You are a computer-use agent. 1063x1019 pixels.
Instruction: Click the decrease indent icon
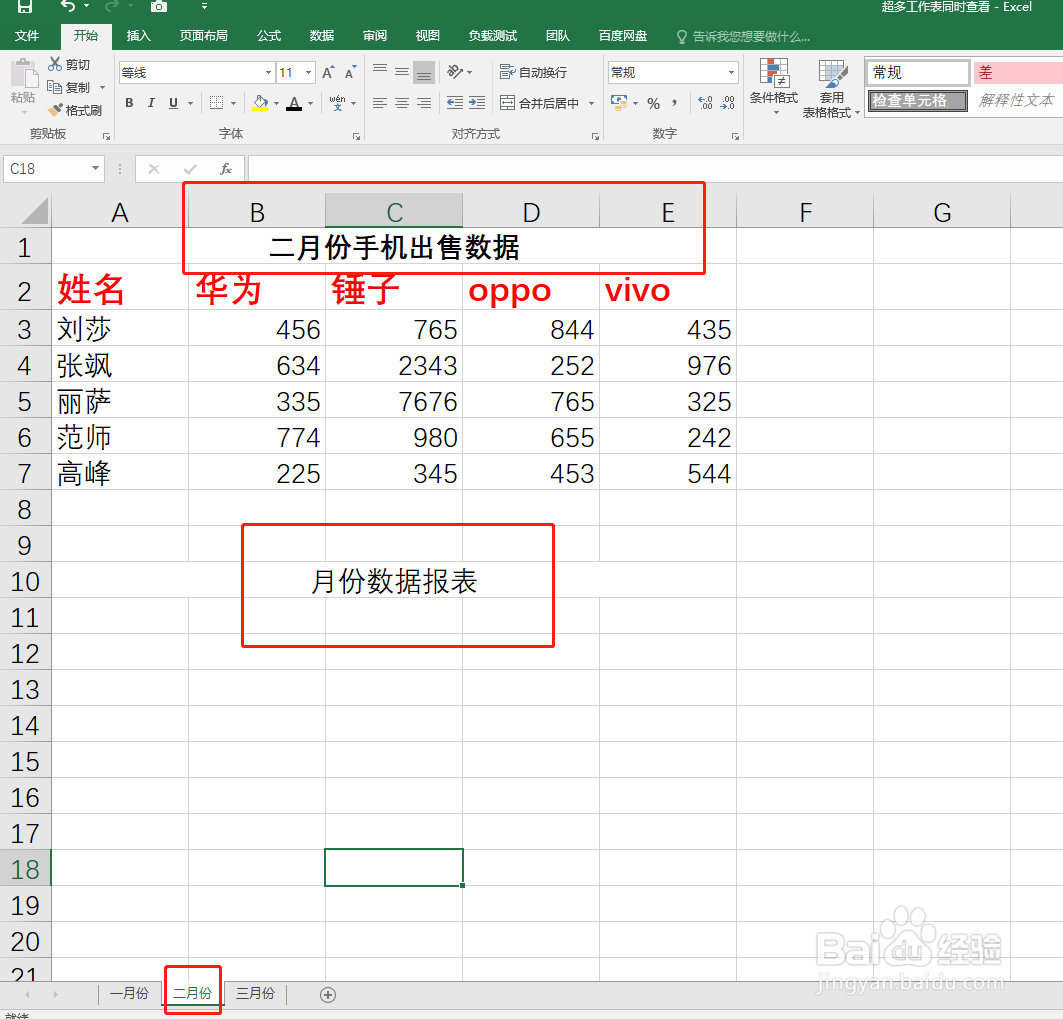[455, 103]
